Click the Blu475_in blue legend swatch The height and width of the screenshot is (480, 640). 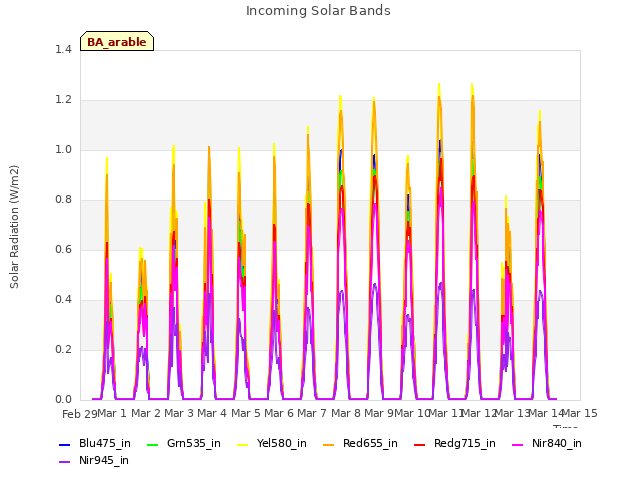point(64,444)
